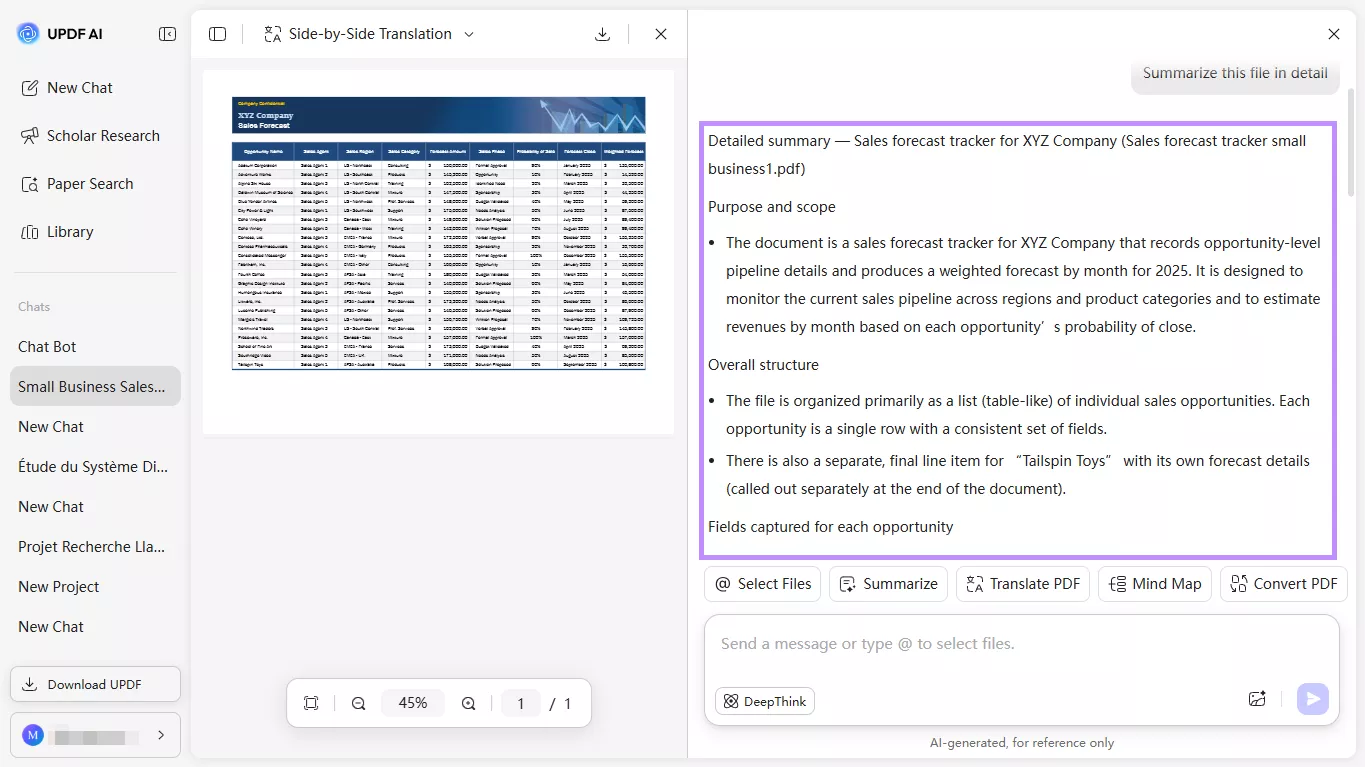Toggle the viewer sidebar panel

217,33
